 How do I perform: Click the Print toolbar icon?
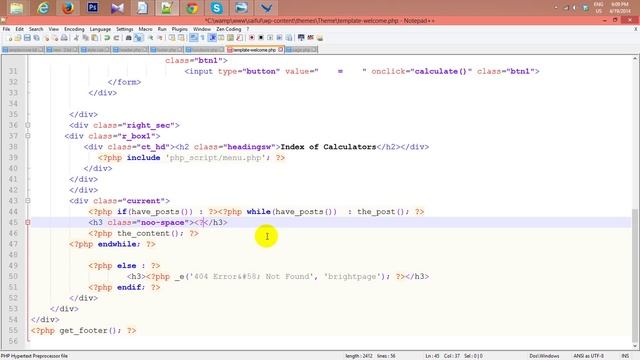(64, 38)
